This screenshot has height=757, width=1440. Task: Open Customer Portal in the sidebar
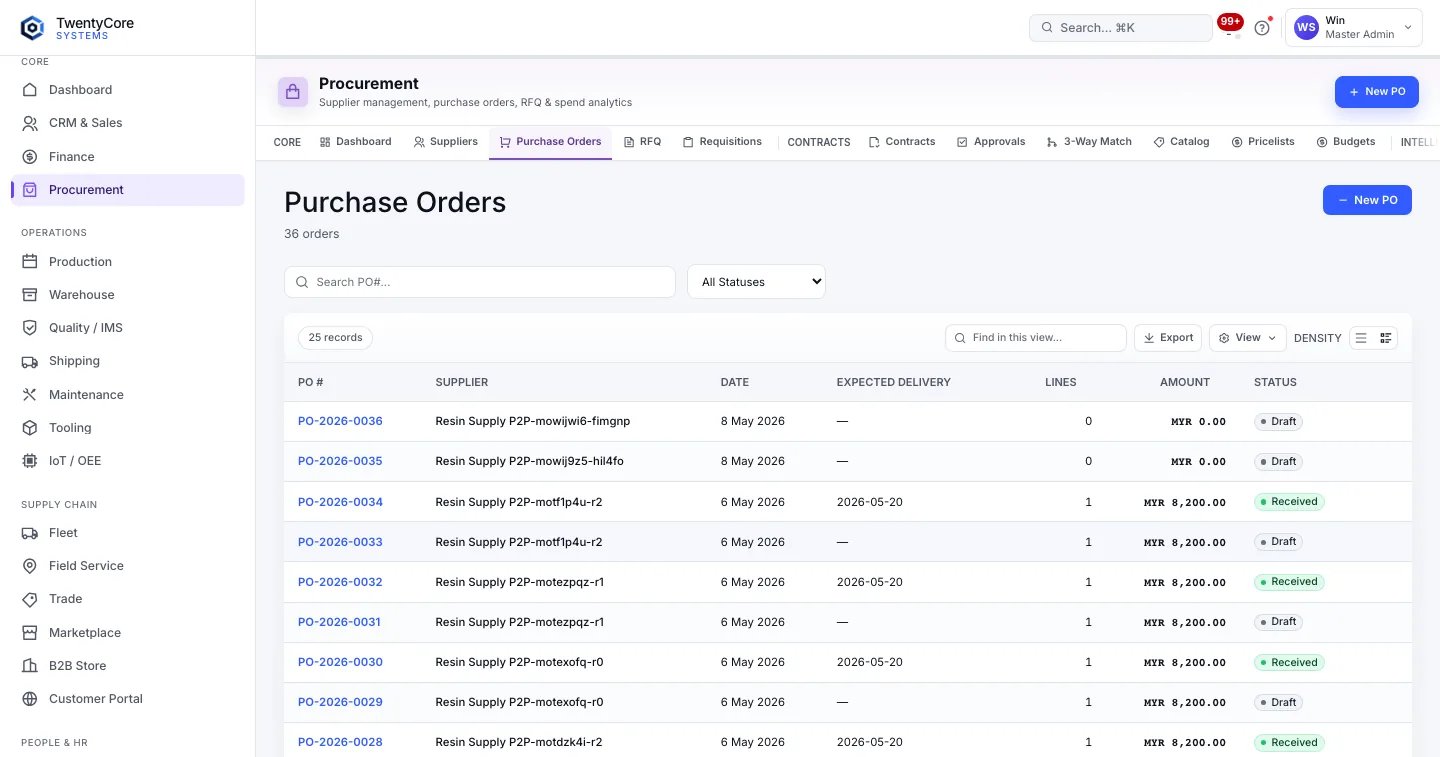click(128, 699)
